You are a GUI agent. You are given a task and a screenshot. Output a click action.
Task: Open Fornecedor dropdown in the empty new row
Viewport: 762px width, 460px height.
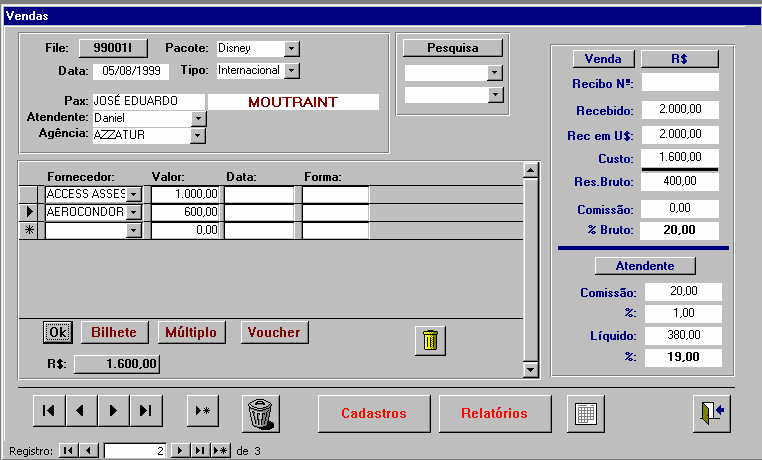pos(134,230)
